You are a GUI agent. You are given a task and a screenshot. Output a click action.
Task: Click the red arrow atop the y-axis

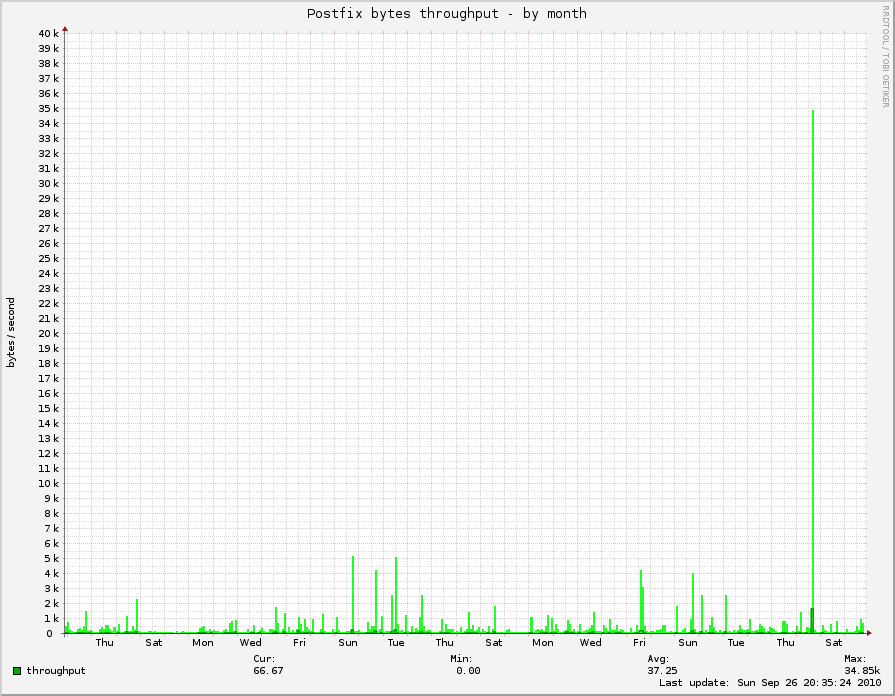(65, 29)
